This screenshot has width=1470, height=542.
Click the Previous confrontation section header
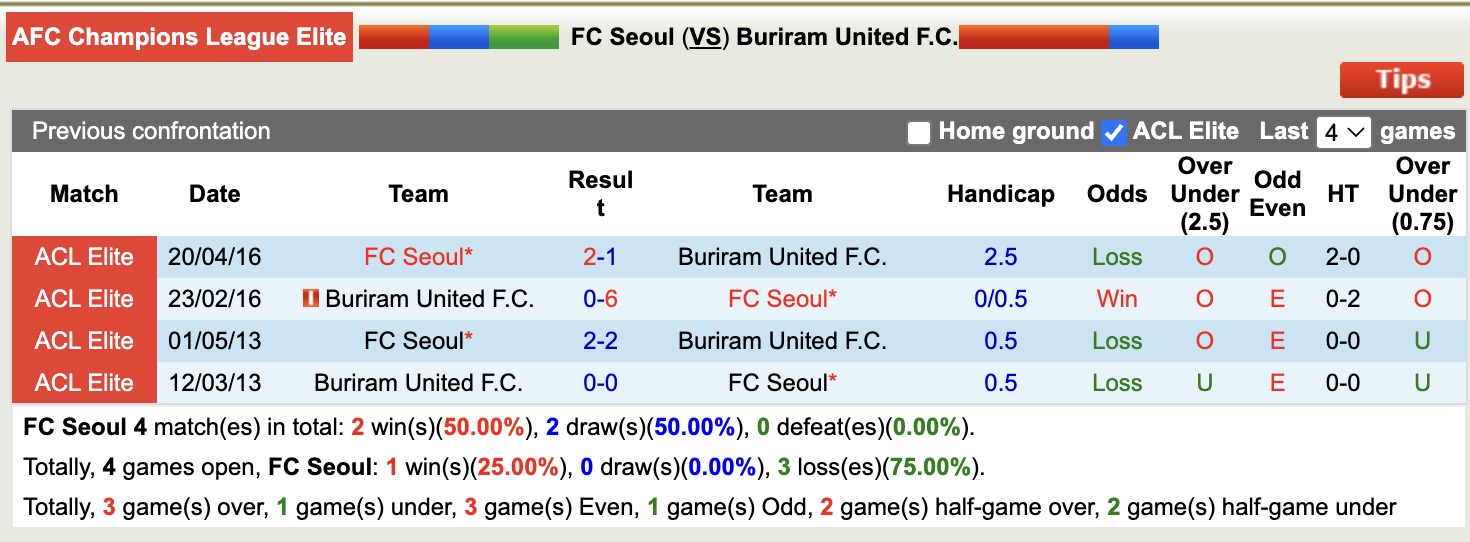tap(151, 131)
